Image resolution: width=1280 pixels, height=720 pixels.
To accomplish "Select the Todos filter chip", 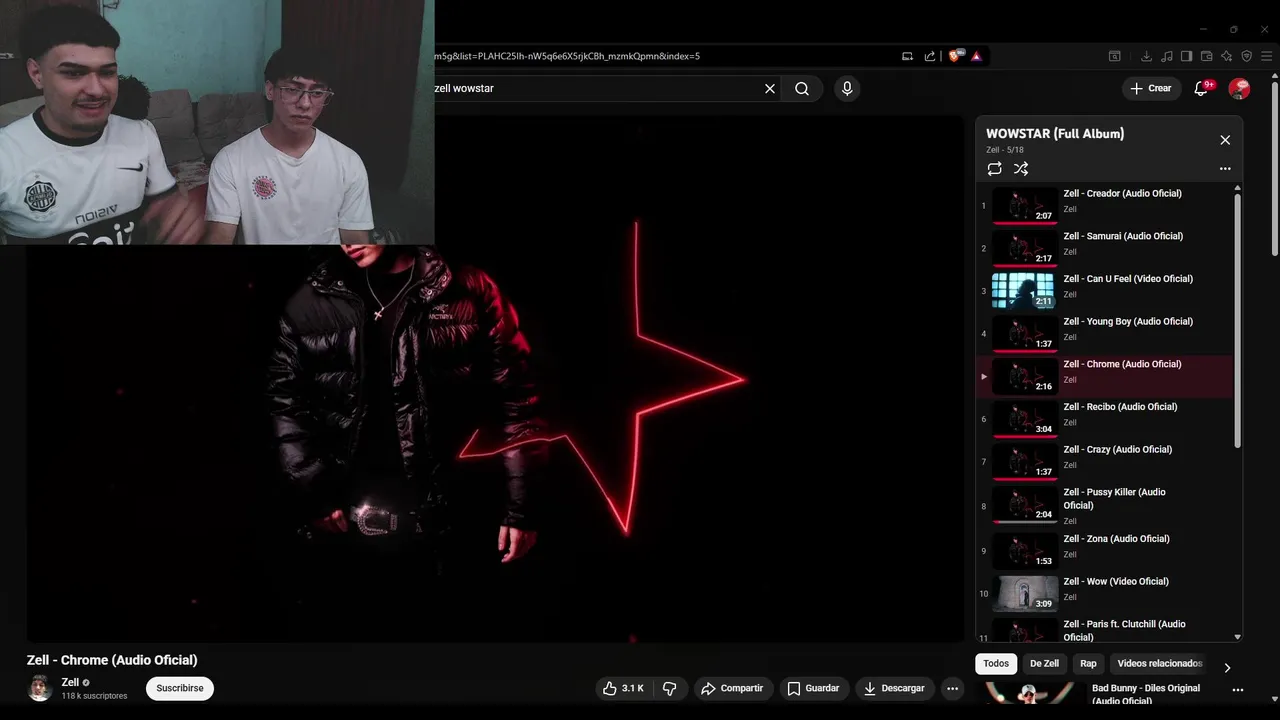I will point(996,663).
